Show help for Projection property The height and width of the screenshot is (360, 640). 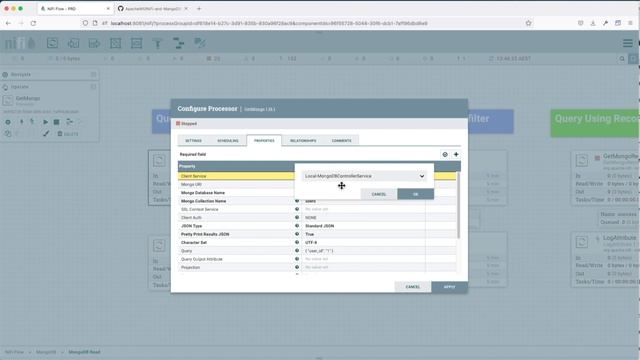pos(297,267)
